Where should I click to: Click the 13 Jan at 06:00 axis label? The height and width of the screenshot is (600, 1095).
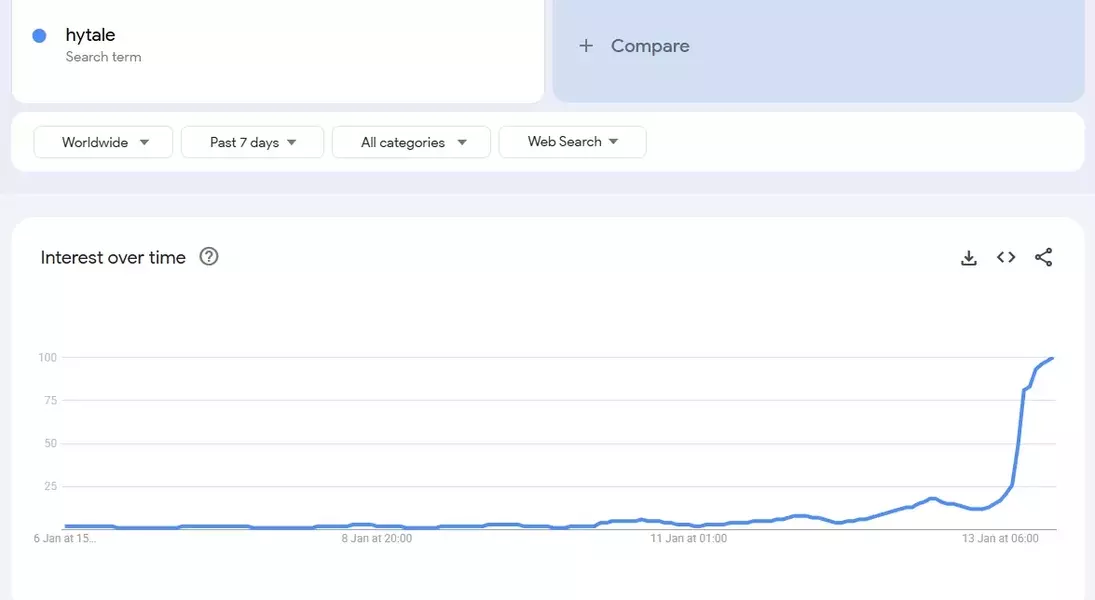(x=1000, y=538)
